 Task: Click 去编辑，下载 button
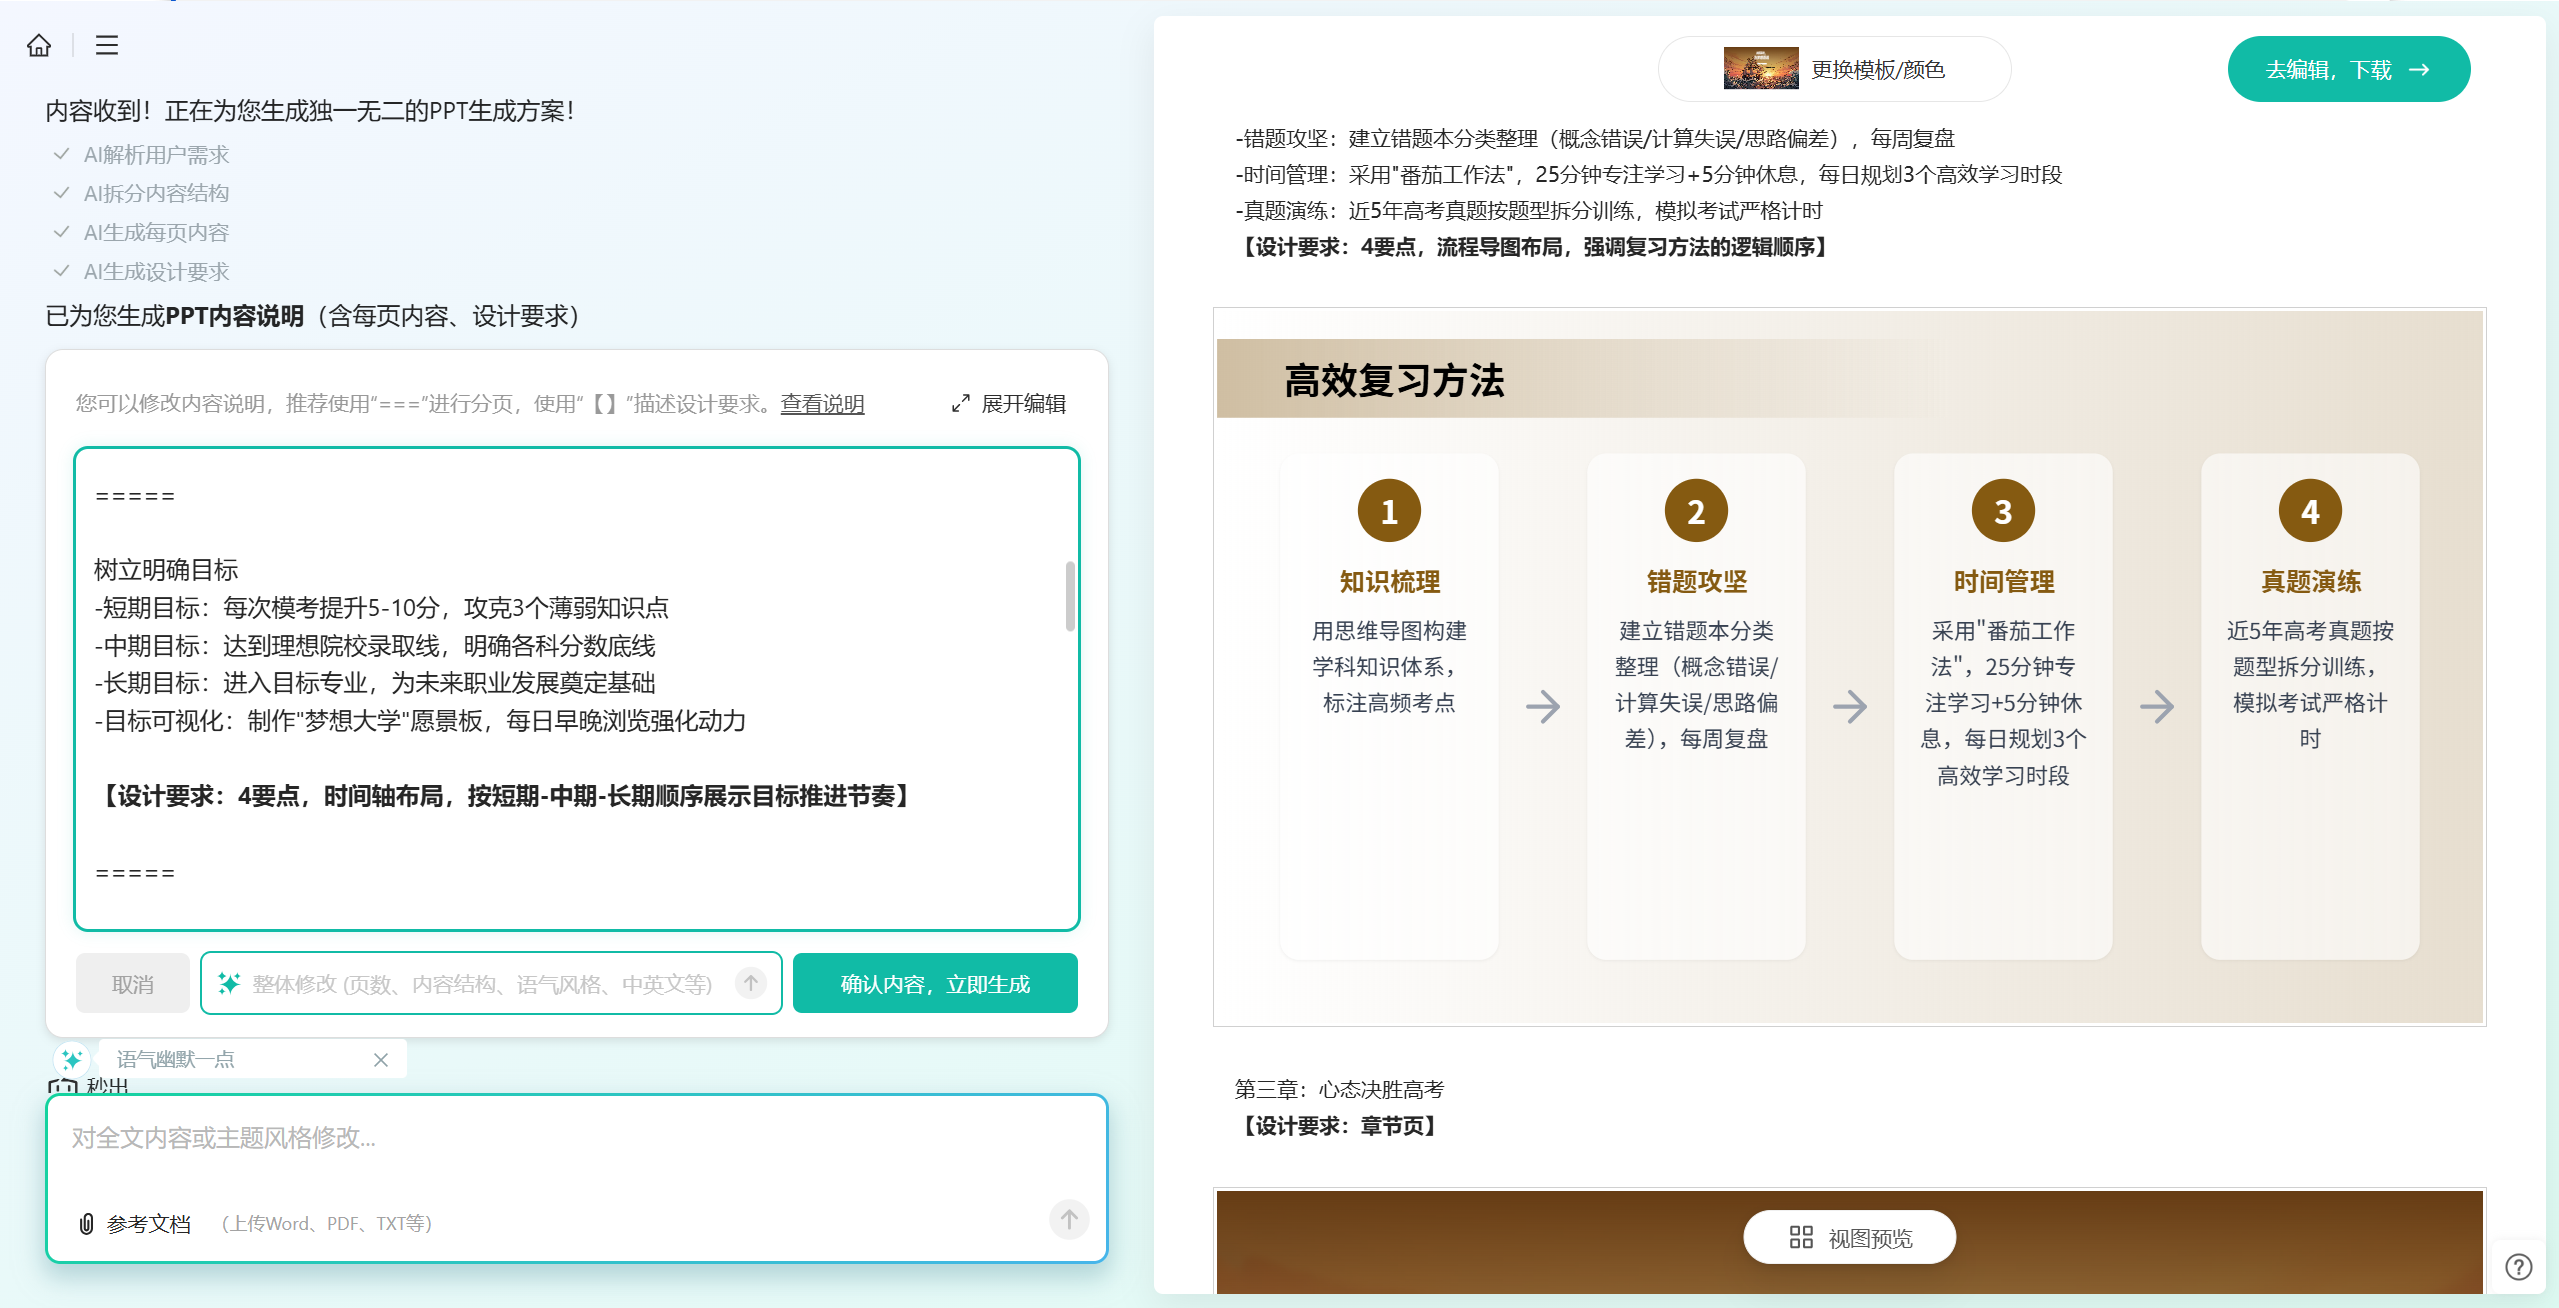[x=2348, y=69]
